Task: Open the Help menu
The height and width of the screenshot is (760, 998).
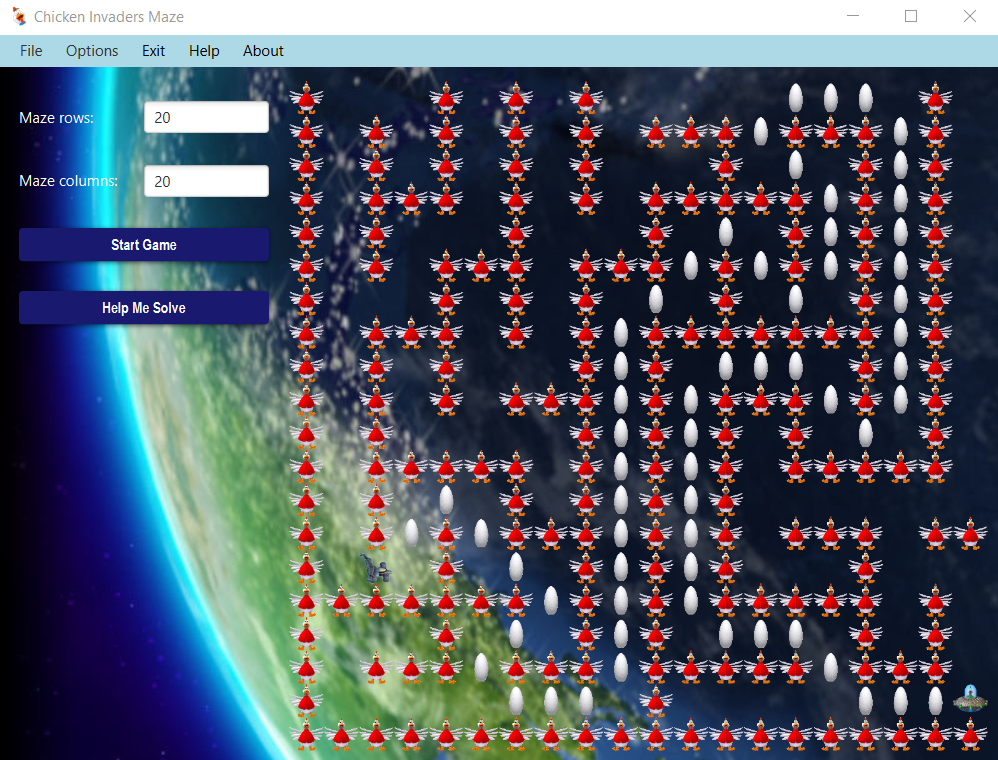Action: [x=204, y=51]
